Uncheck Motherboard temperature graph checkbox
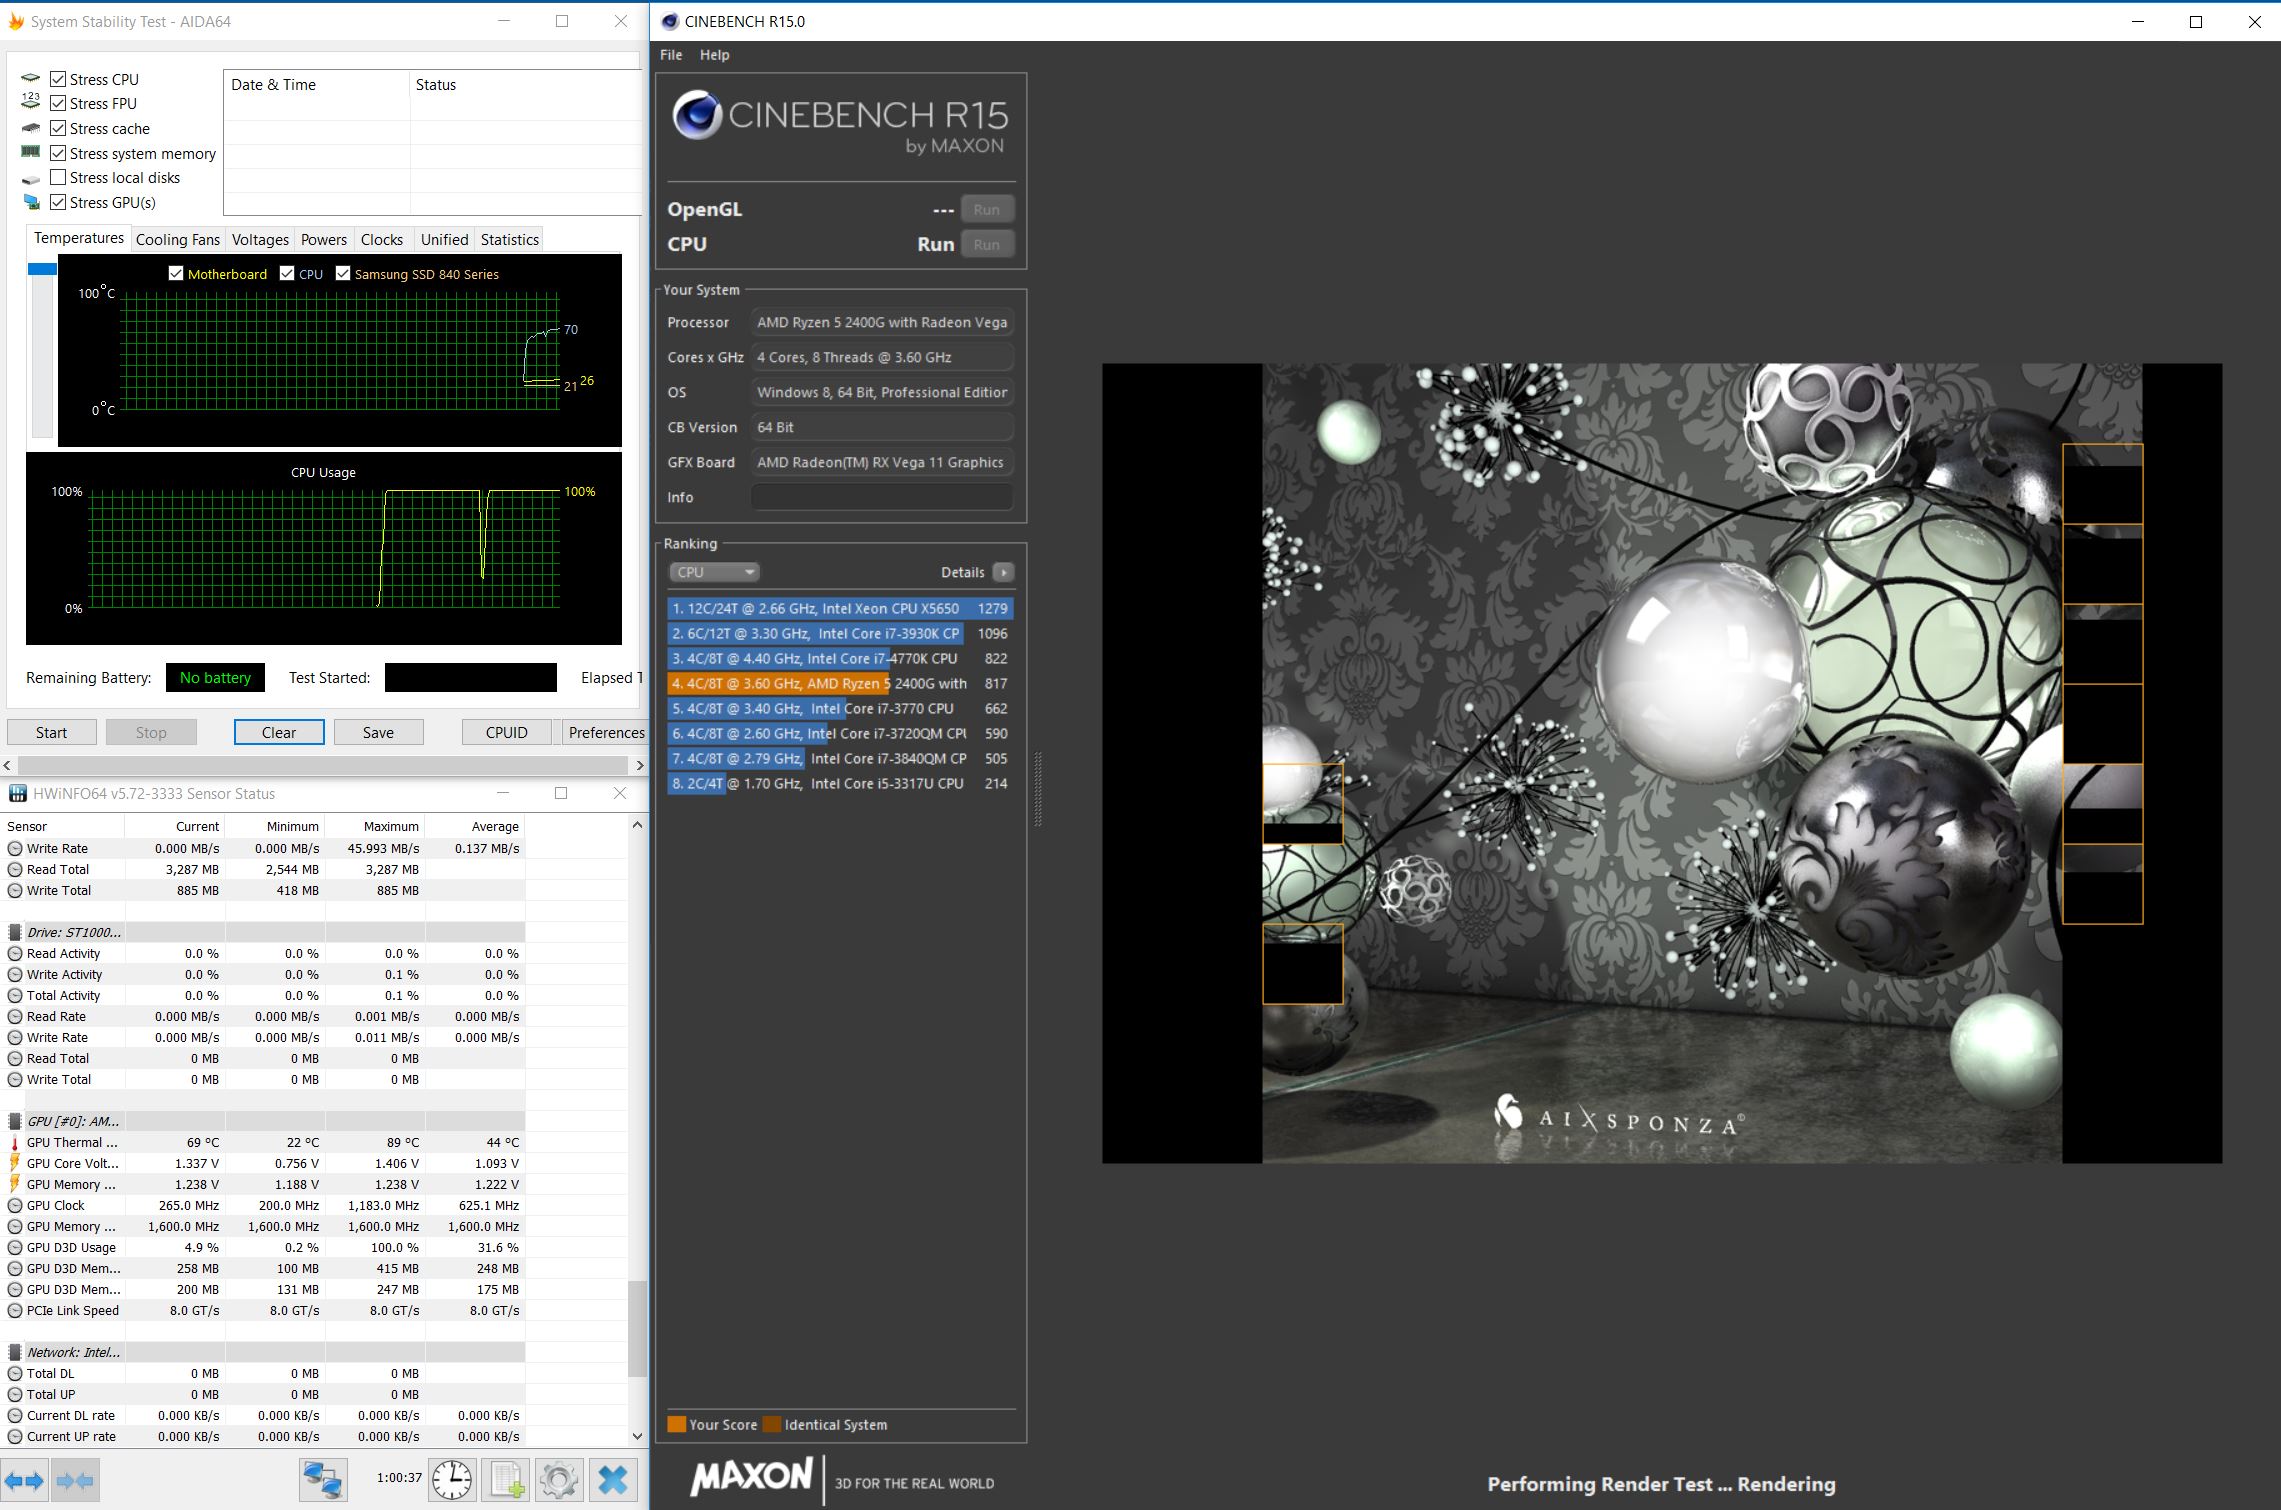This screenshot has width=2281, height=1510. [x=176, y=273]
